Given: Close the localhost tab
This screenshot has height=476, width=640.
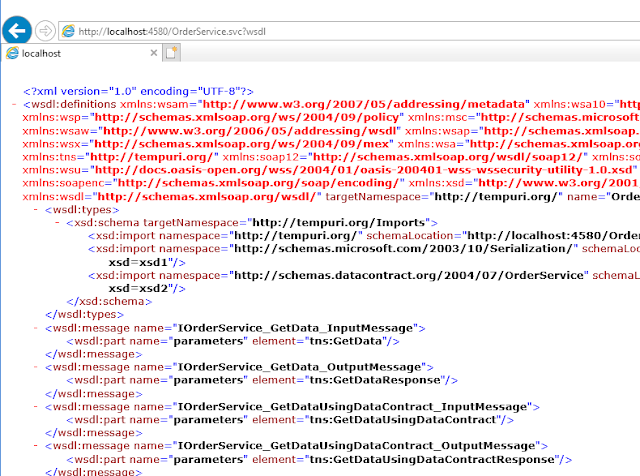Looking at the screenshot, I should [154, 53].
